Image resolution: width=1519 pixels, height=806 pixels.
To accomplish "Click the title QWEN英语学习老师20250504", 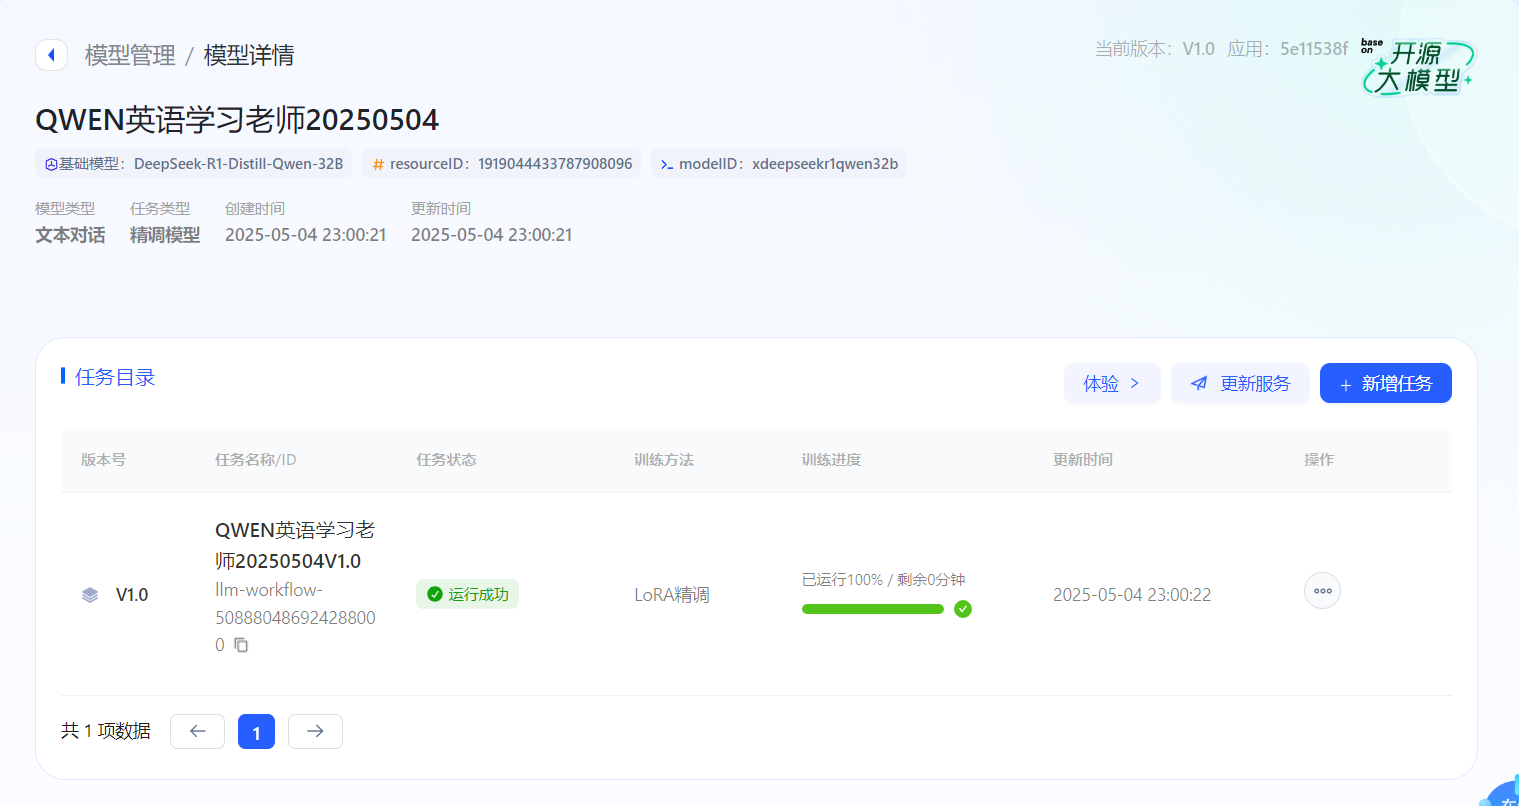I will (237, 120).
